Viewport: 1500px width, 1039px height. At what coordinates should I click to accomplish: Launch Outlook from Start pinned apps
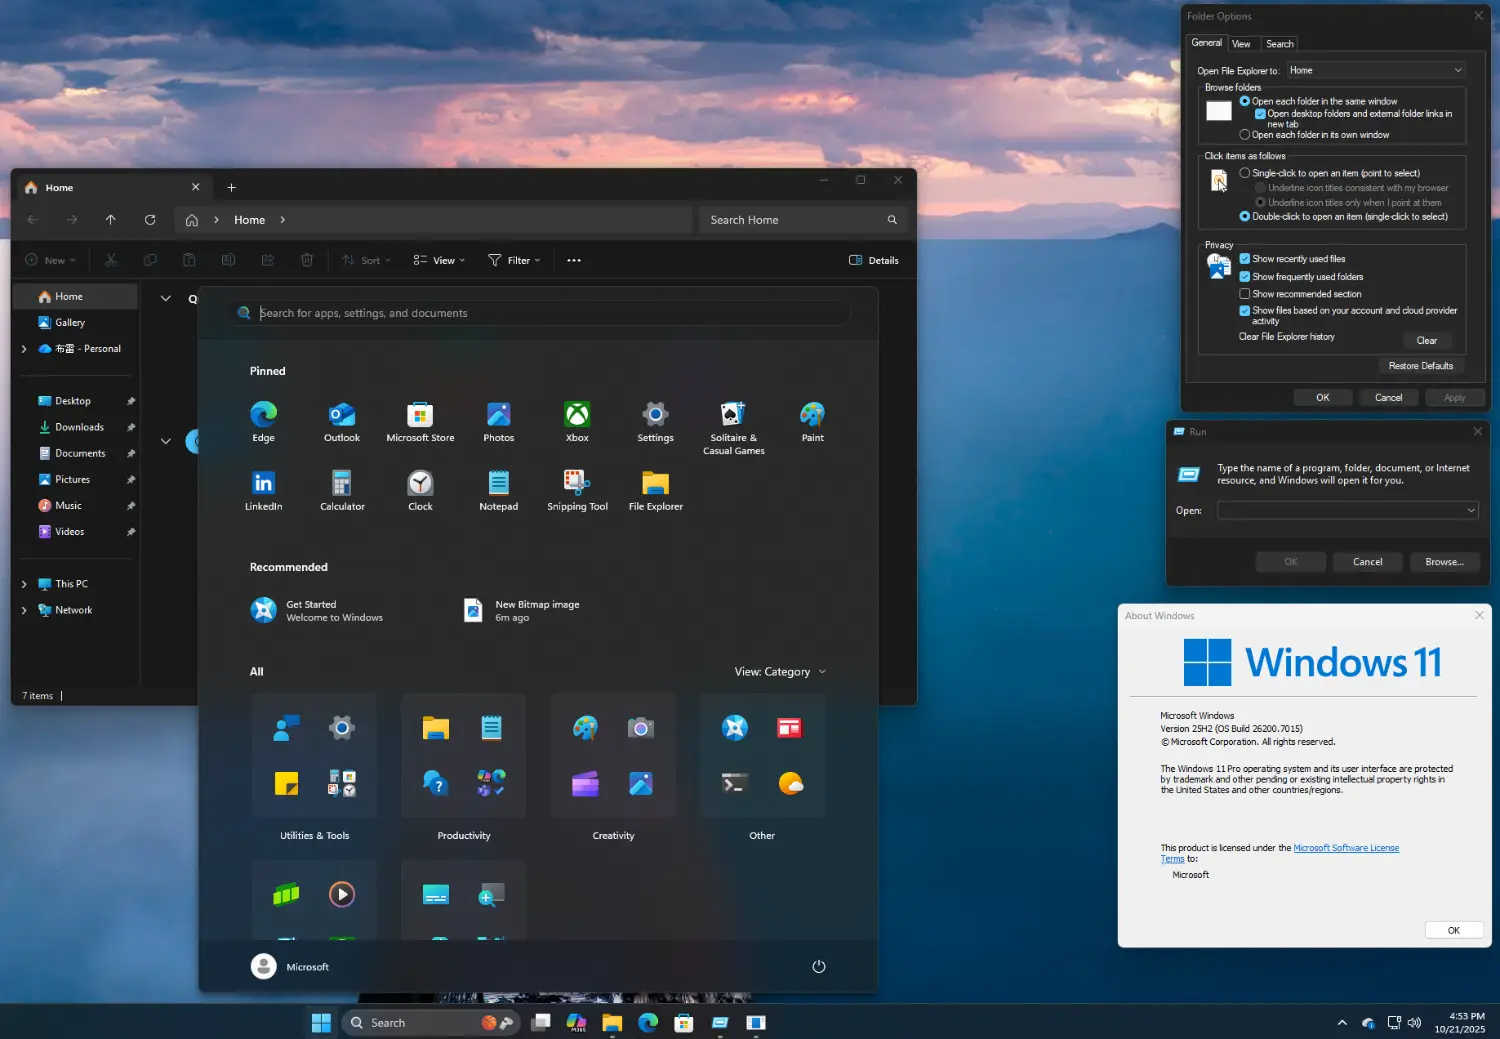pos(342,421)
